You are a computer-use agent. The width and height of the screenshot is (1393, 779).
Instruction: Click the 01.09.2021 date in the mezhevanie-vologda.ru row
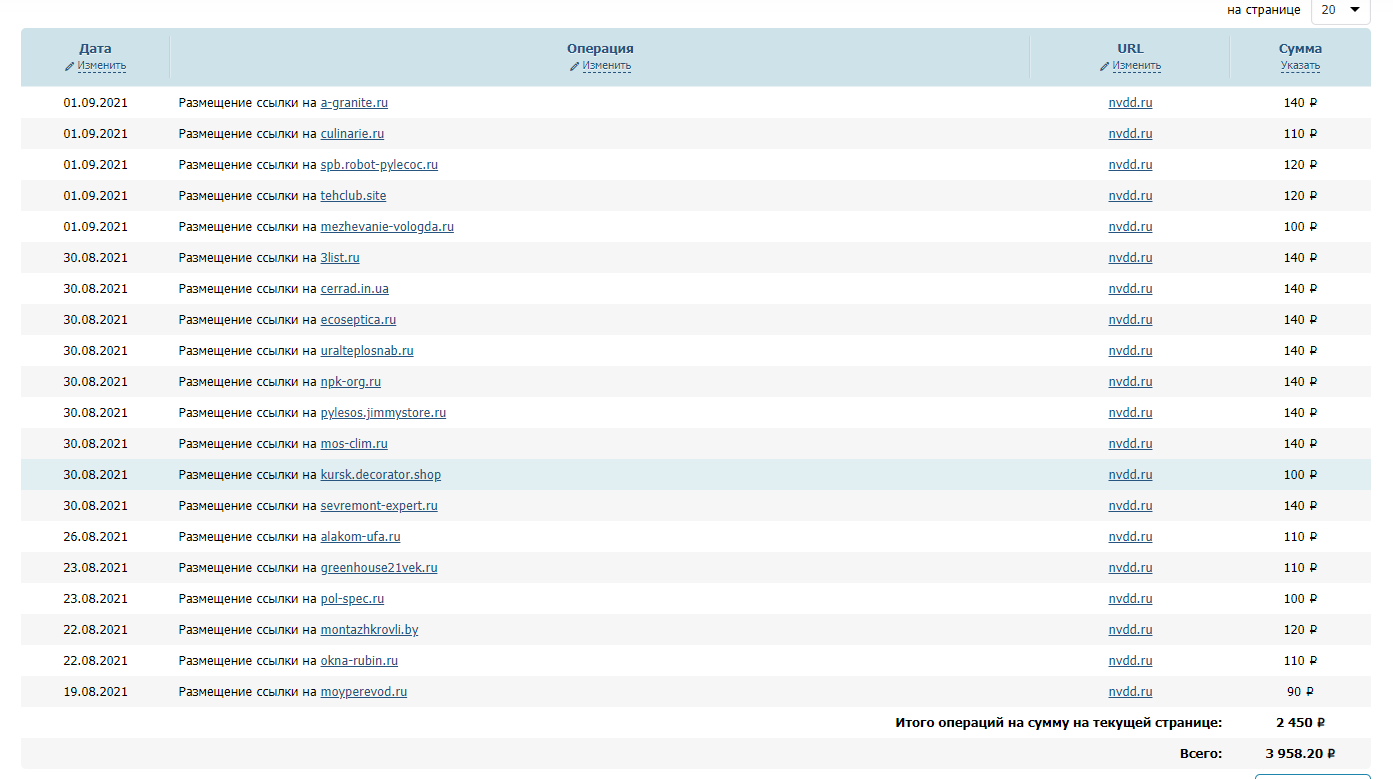tap(95, 227)
